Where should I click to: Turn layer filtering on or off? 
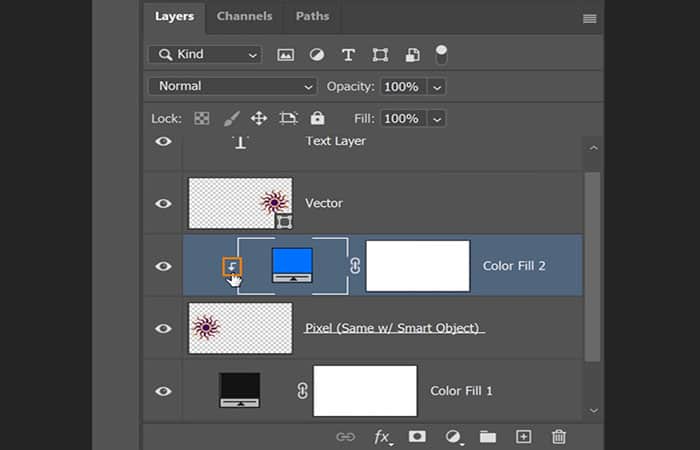[441, 54]
